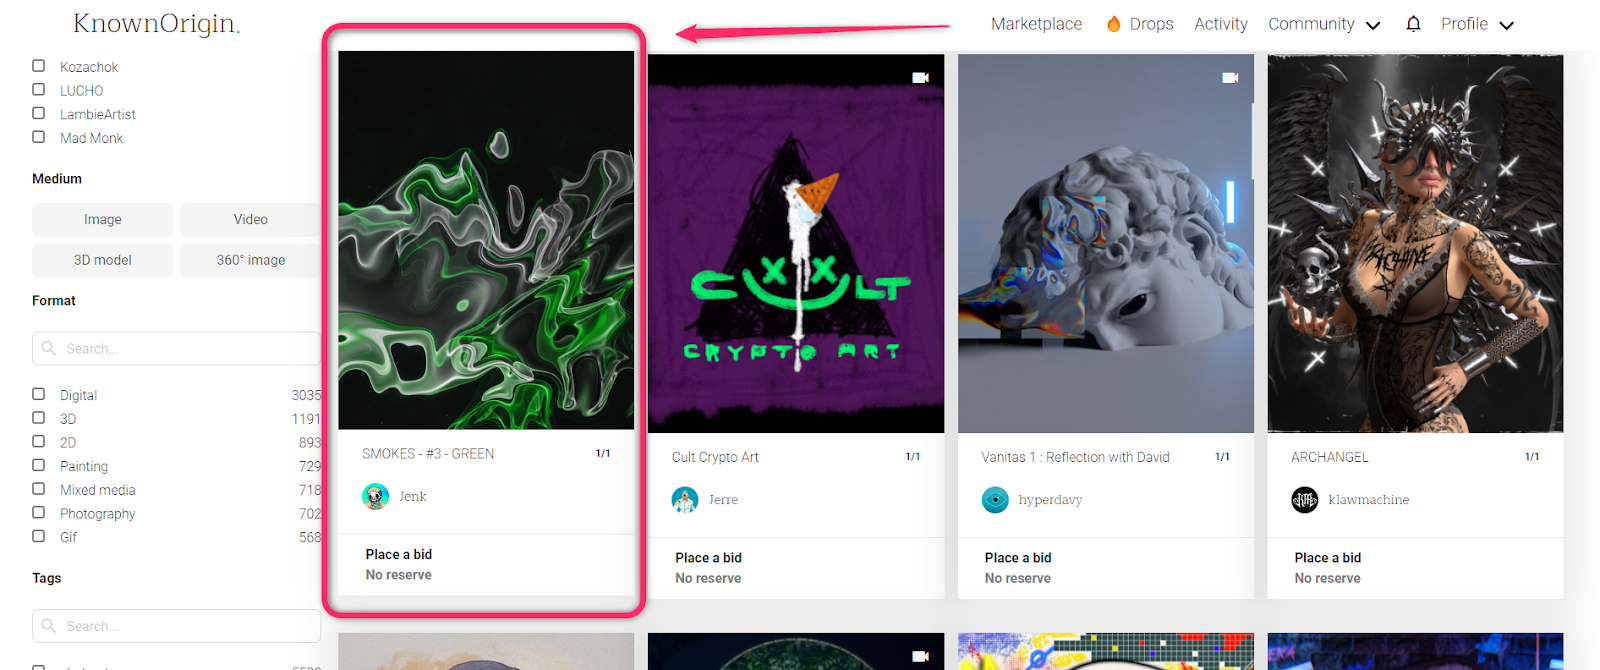Click the Tags search input field
Image resolution: width=1600 pixels, height=670 pixels.
[176, 626]
